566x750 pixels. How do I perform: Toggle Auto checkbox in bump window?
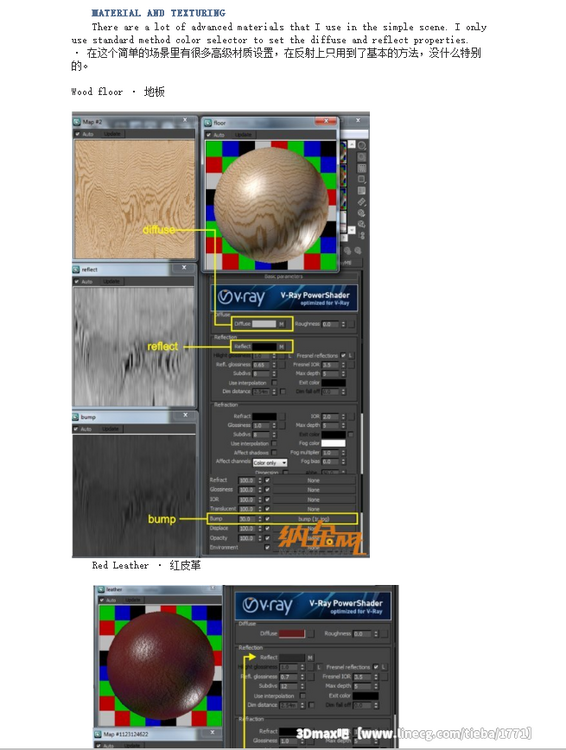coord(77,429)
